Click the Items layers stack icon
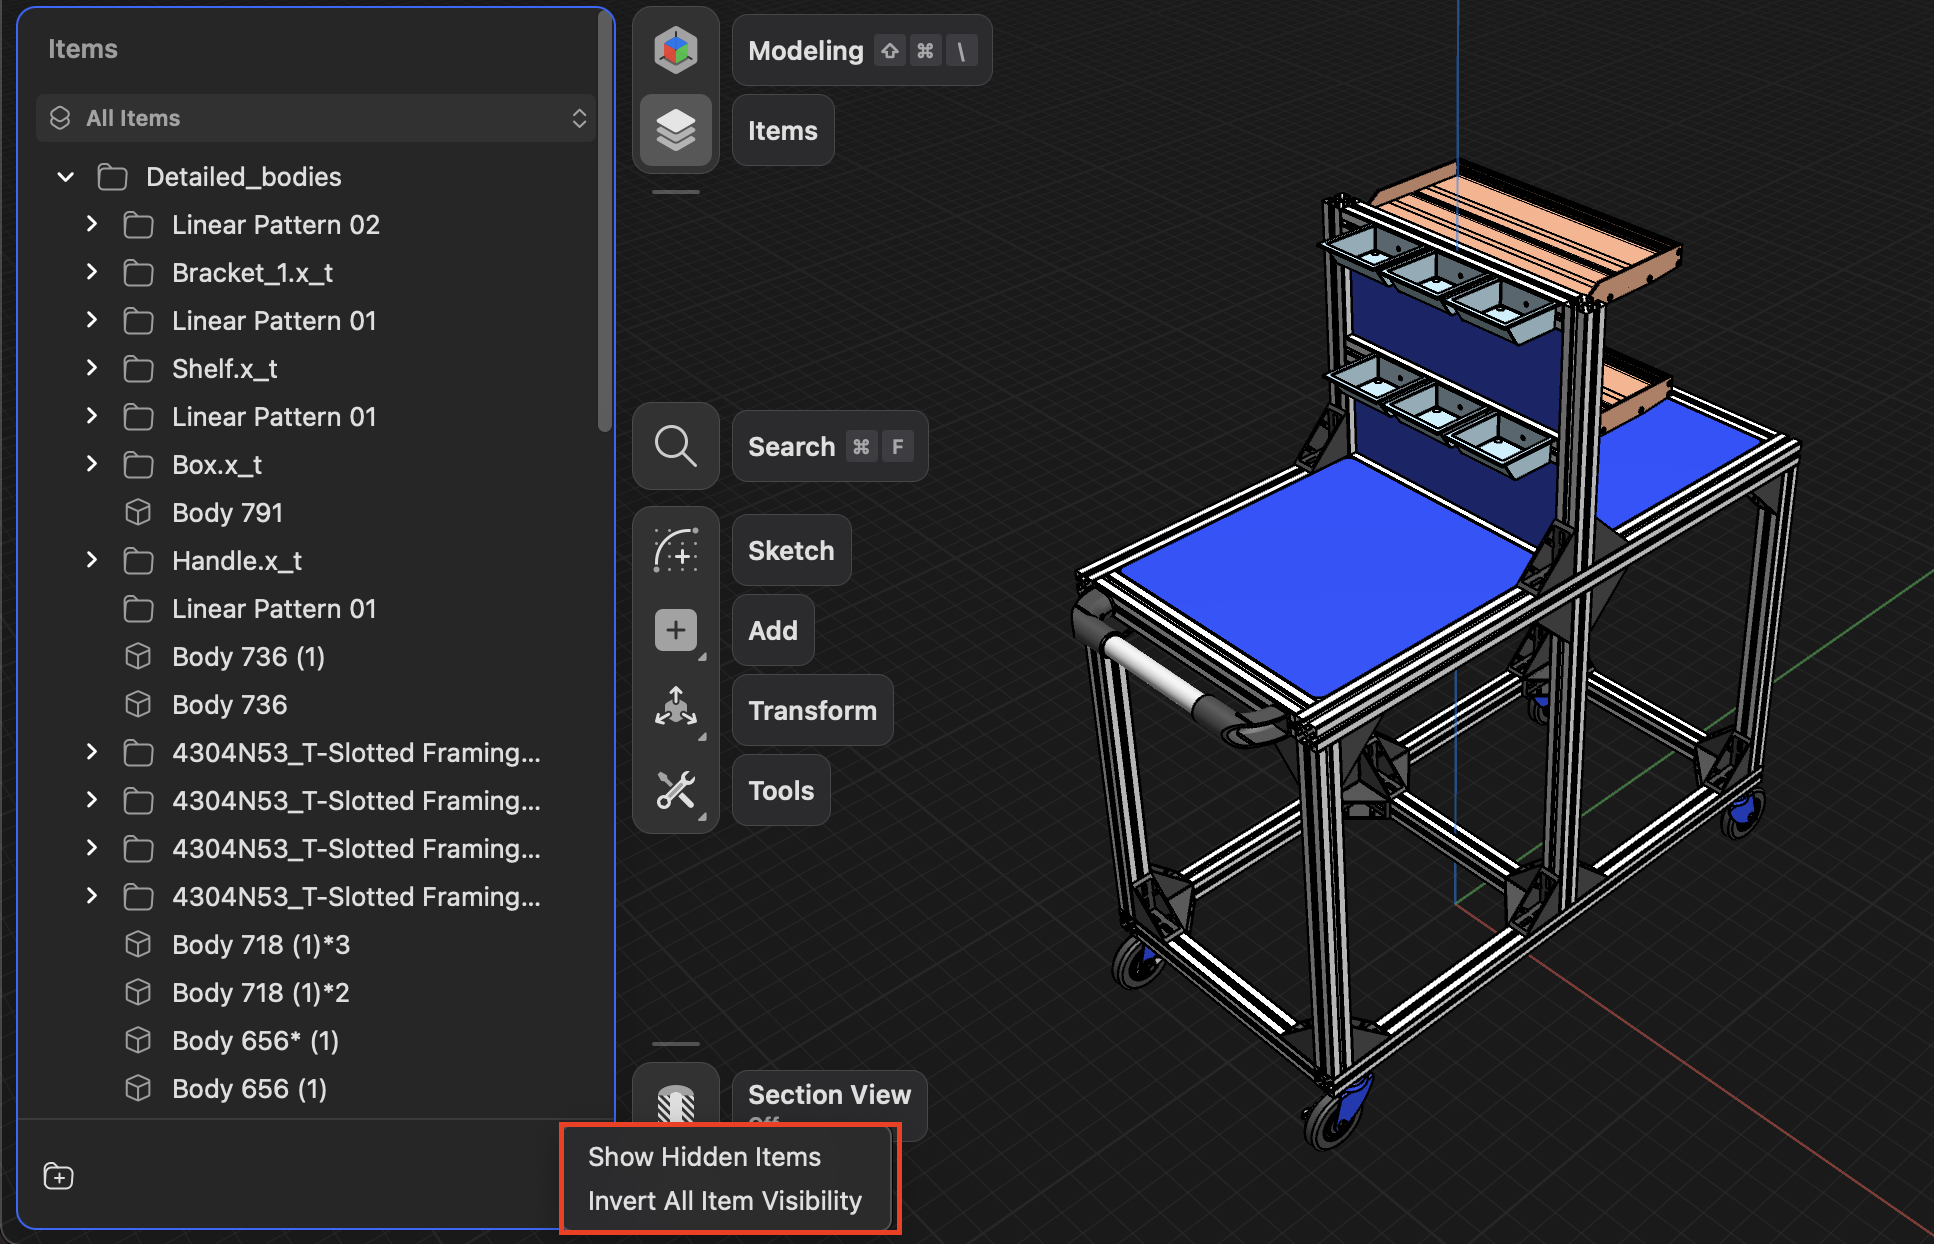 coord(676,130)
